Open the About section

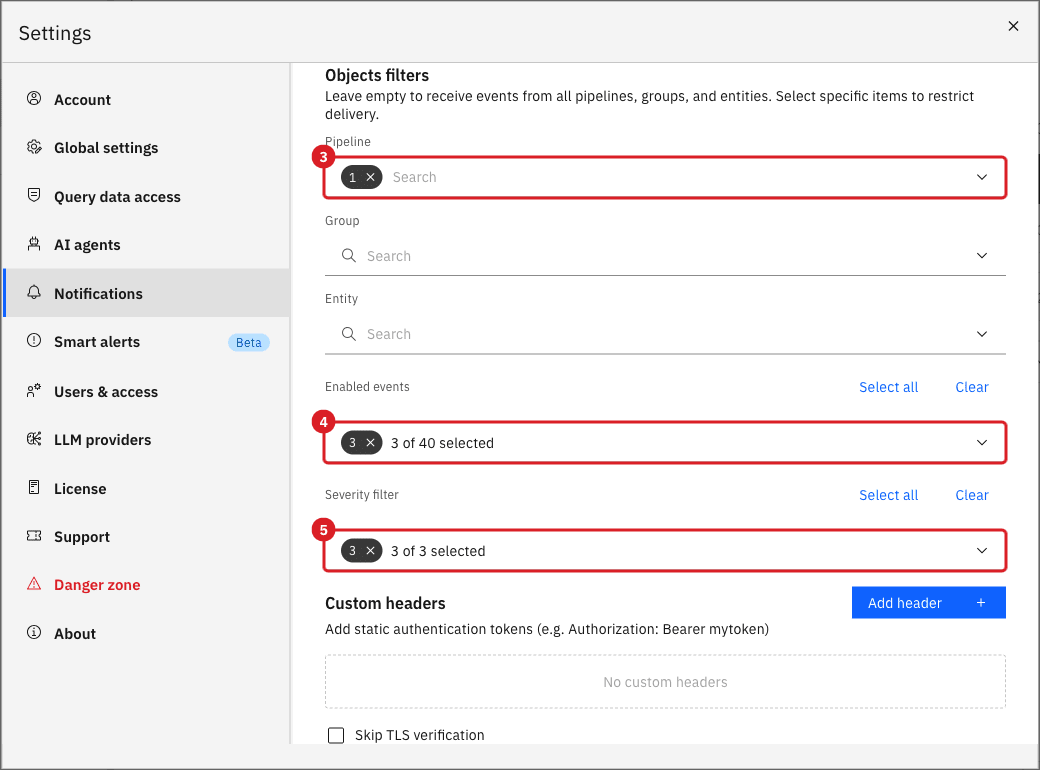pos(147,633)
